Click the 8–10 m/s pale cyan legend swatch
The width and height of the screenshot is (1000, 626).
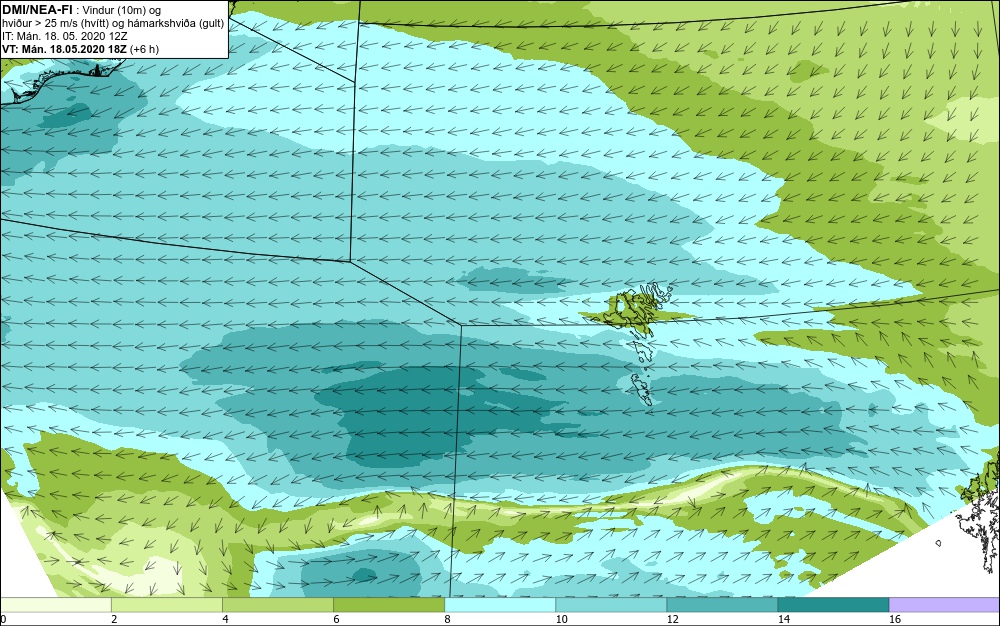click(x=499, y=605)
